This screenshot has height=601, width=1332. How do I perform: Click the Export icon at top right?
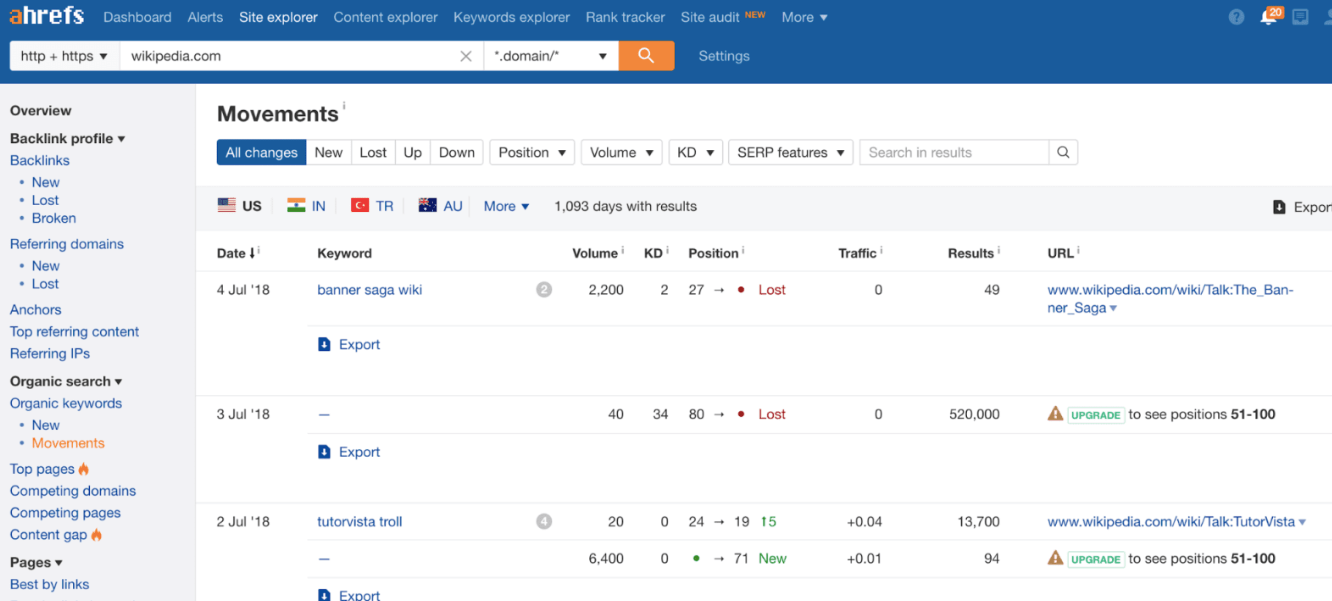point(1279,207)
